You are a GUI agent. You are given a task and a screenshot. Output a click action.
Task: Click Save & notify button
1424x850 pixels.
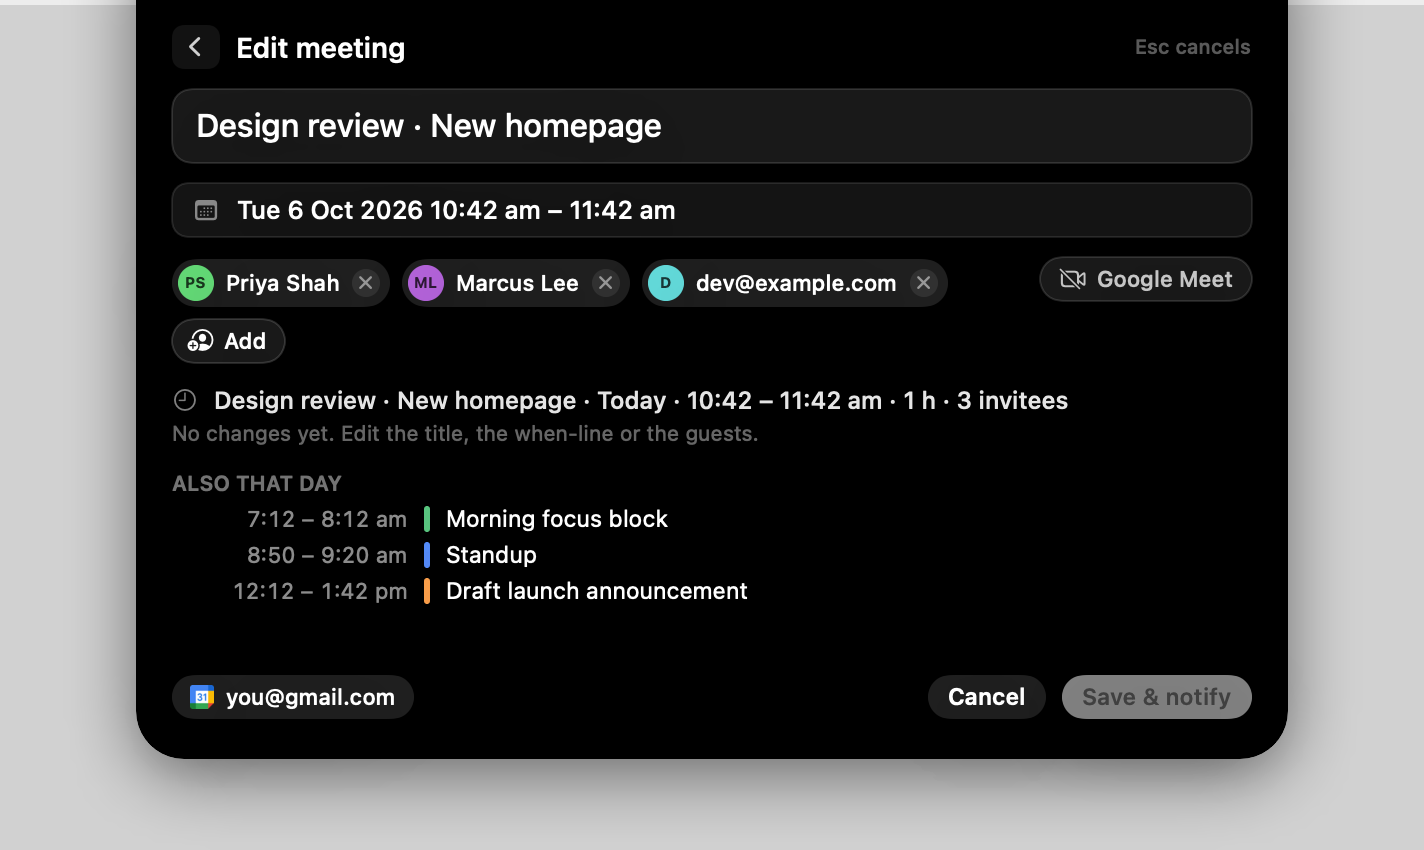[1157, 697]
